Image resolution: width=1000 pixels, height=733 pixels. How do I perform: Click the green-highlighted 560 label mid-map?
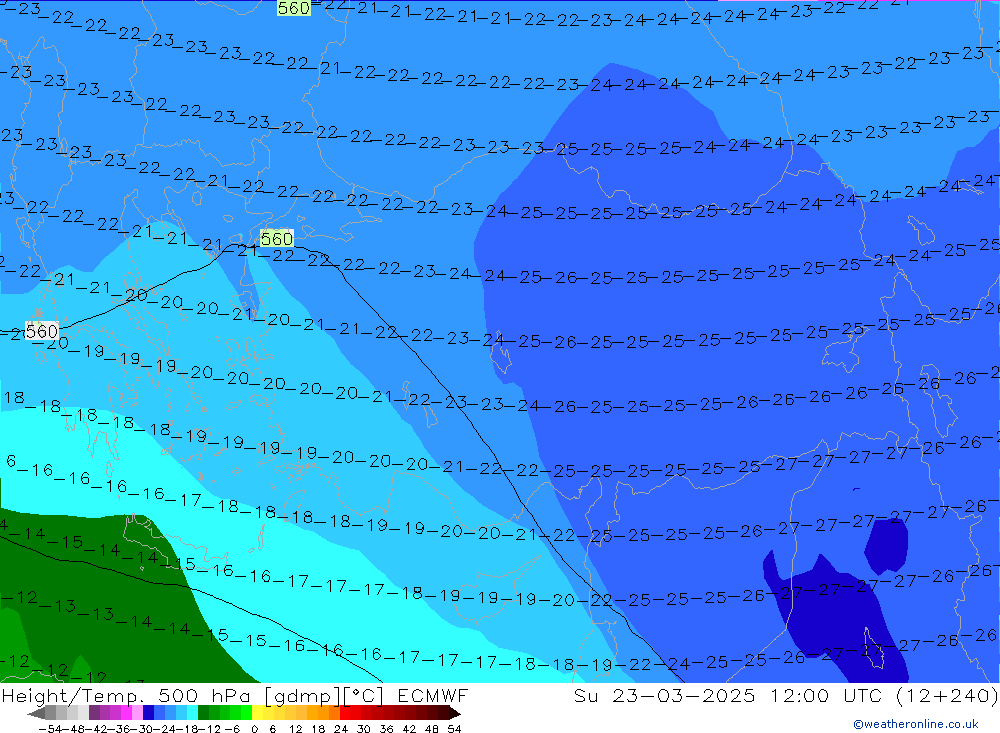277,239
